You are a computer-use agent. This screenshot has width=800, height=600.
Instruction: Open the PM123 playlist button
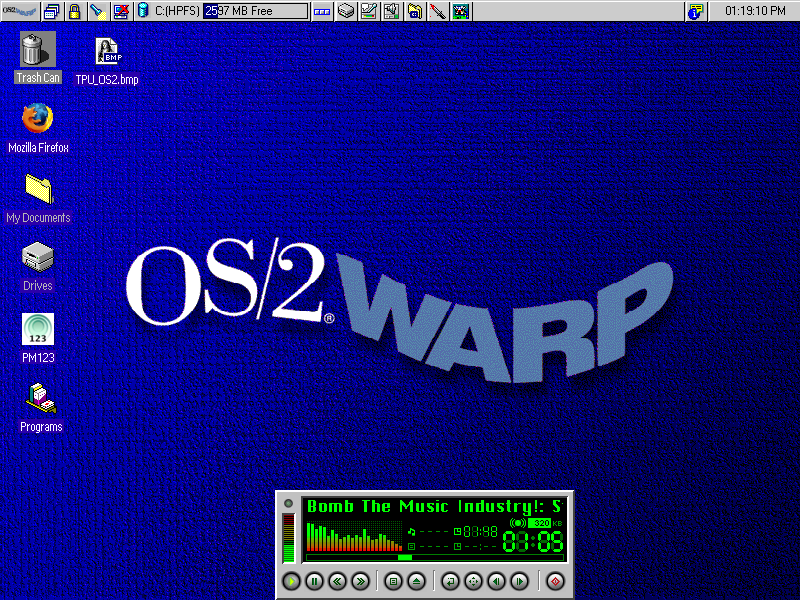(393, 580)
